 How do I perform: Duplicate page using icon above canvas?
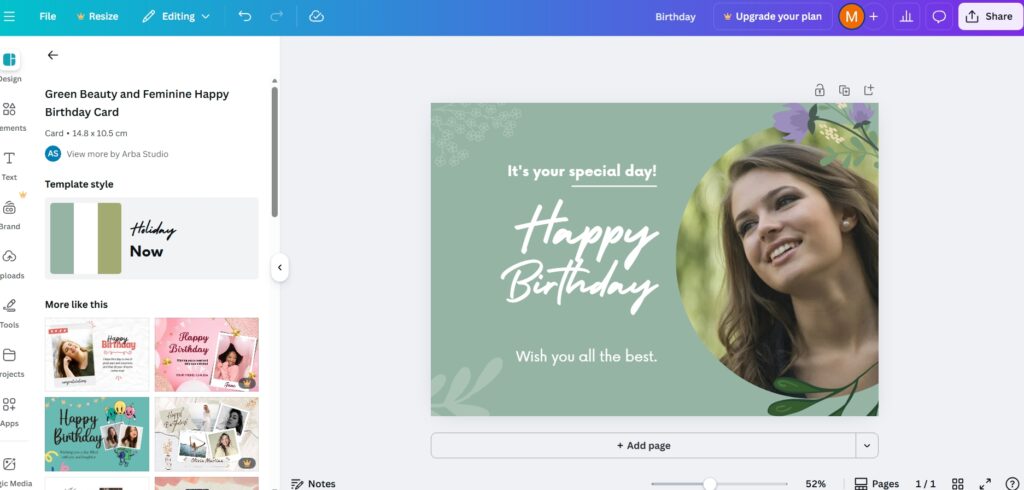(x=844, y=90)
